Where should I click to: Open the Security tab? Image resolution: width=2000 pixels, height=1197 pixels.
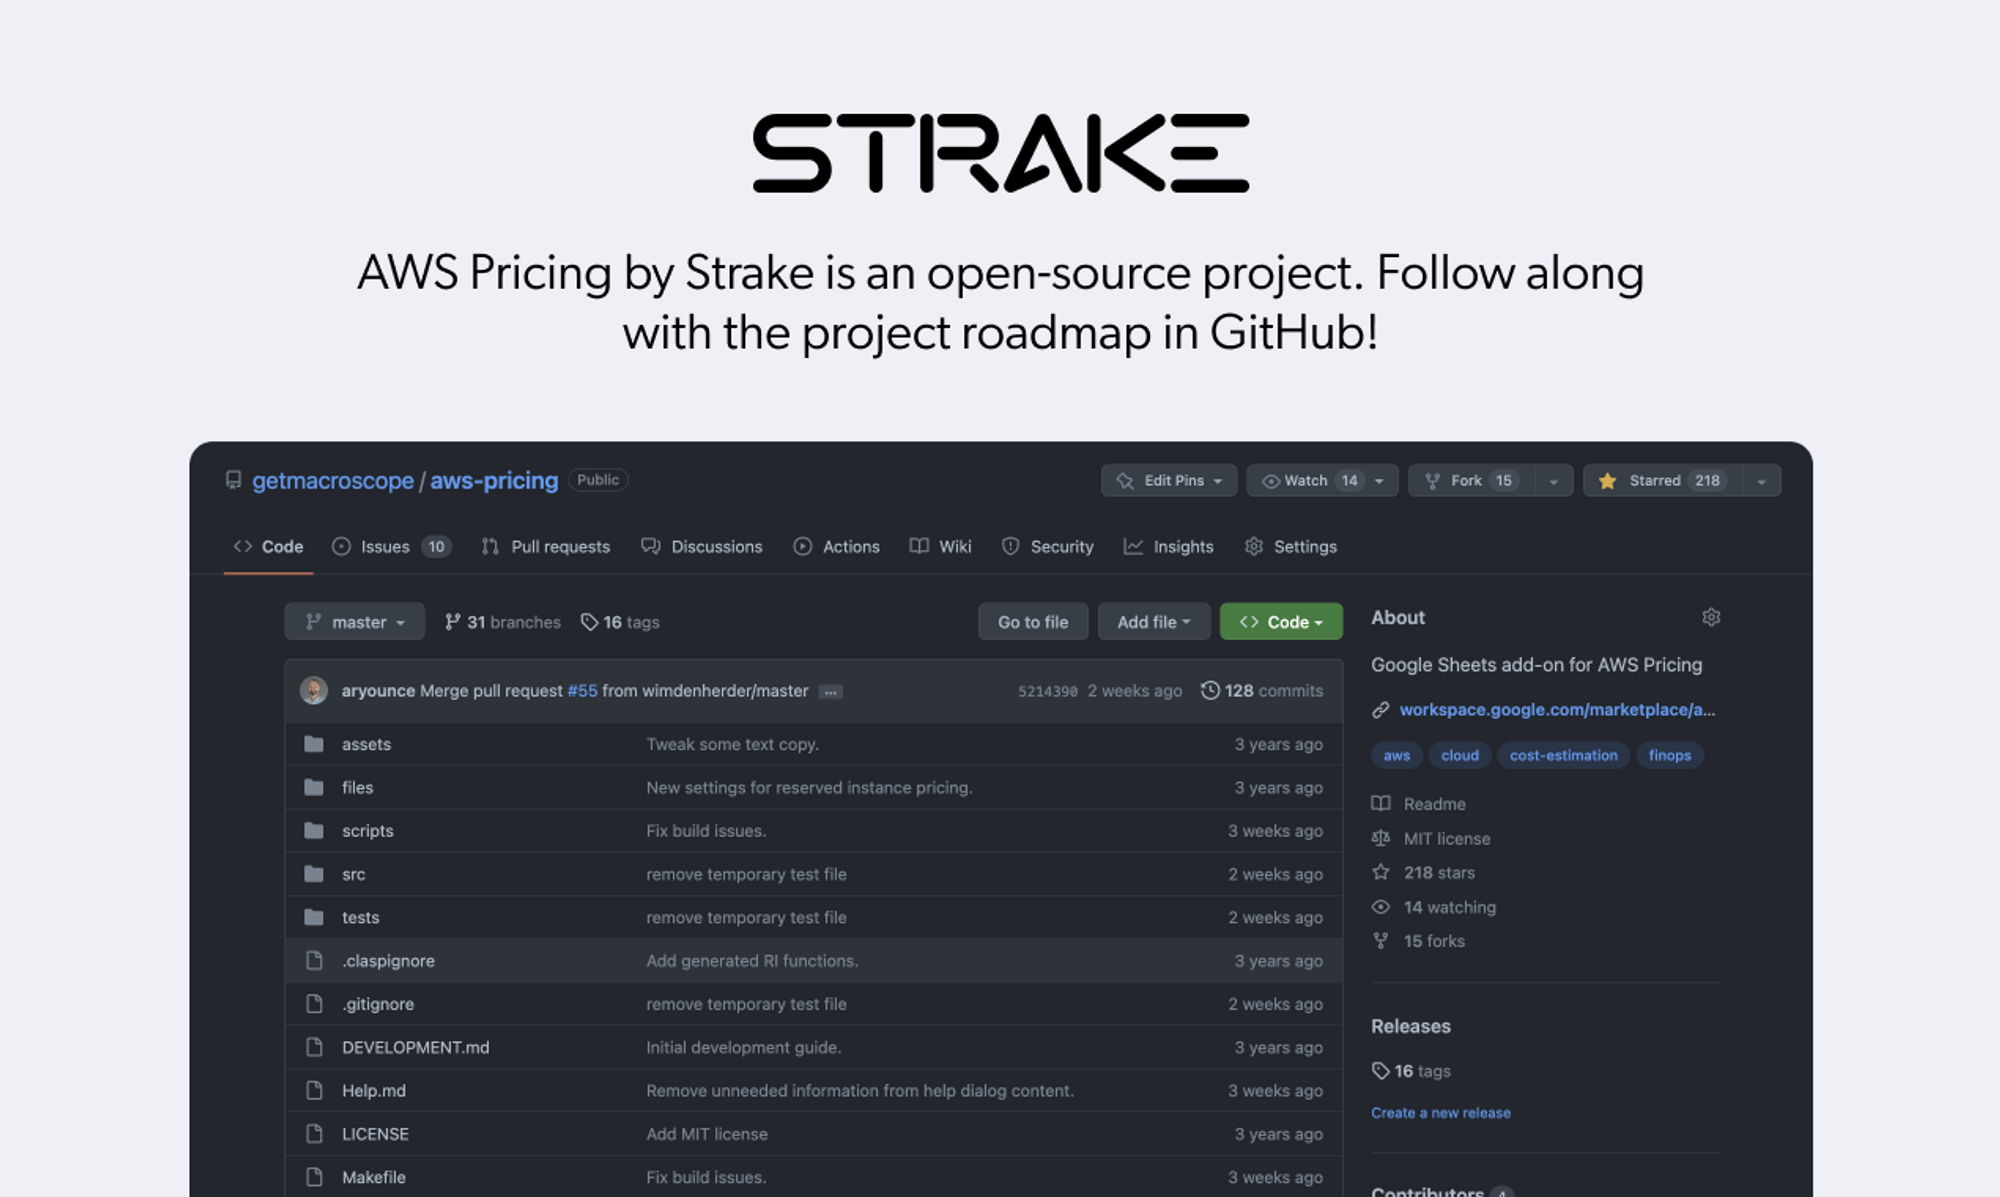coord(1048,547)
